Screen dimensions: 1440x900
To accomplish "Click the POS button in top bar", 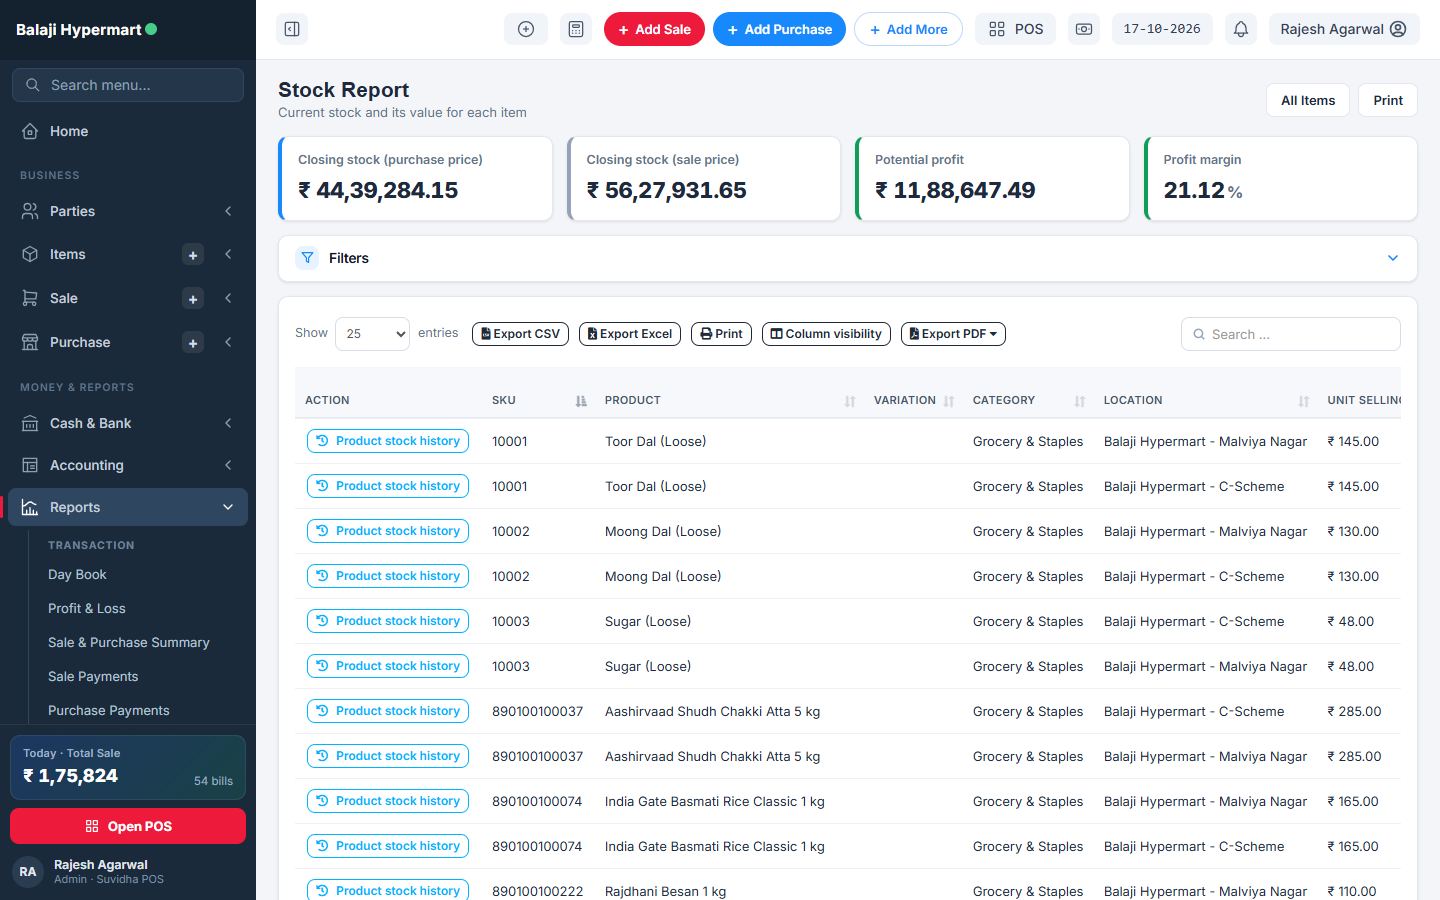I will (1015, 29).
